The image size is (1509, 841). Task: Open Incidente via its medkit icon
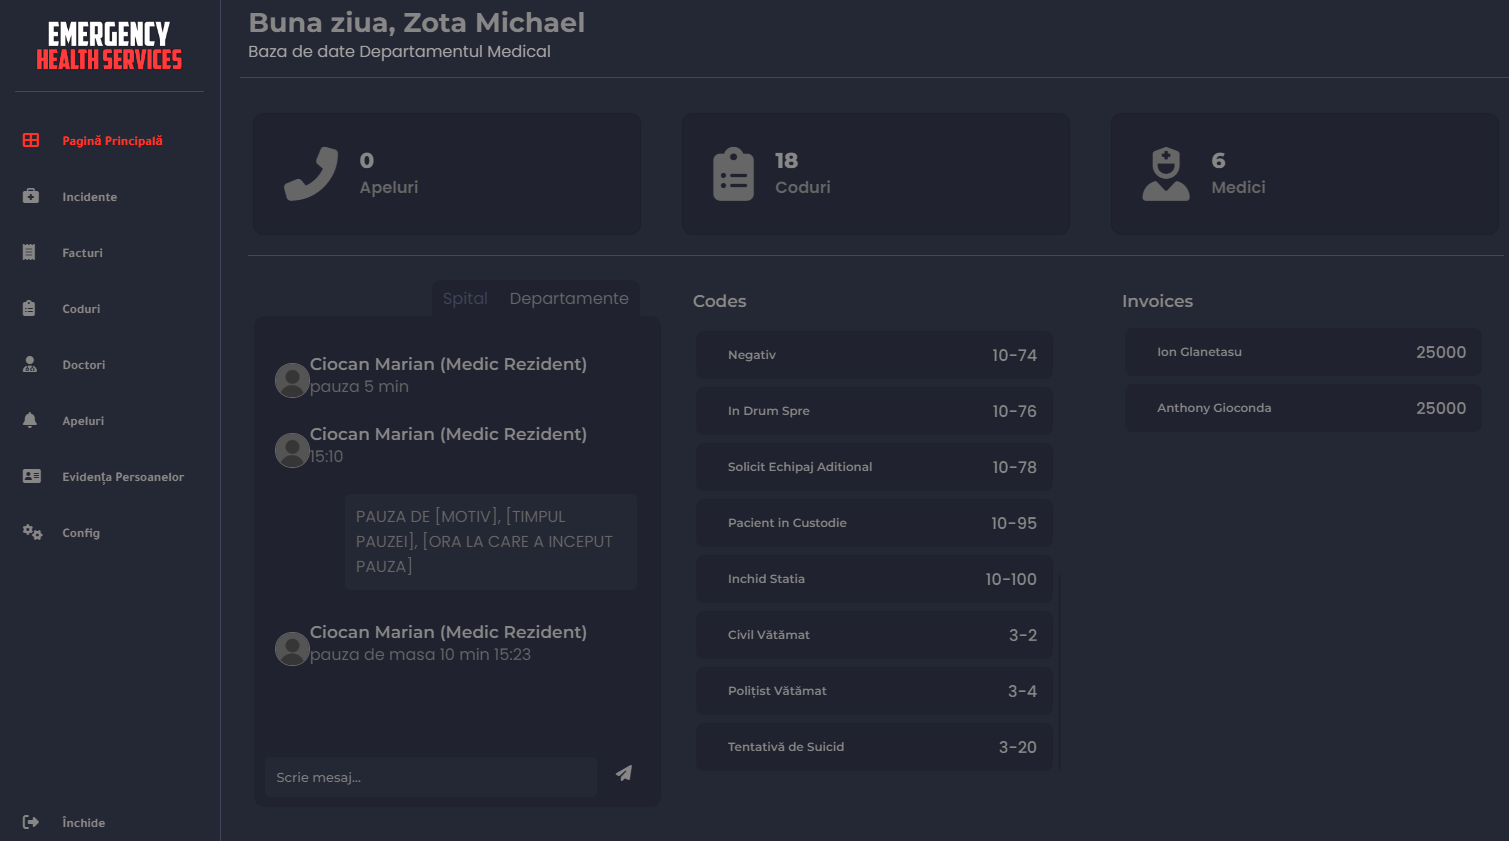tap(31, 197)
